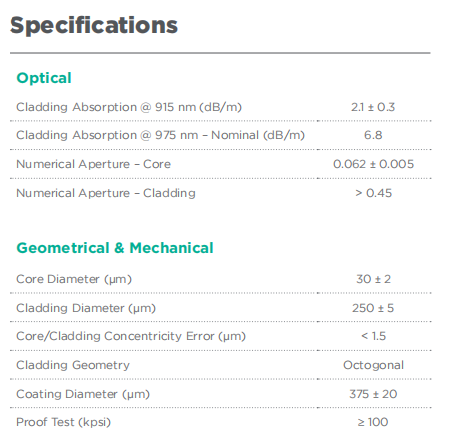Screen dimensions: 464x437
Task: Select the 250 ± 5 value
Action: tap(373, 308)
